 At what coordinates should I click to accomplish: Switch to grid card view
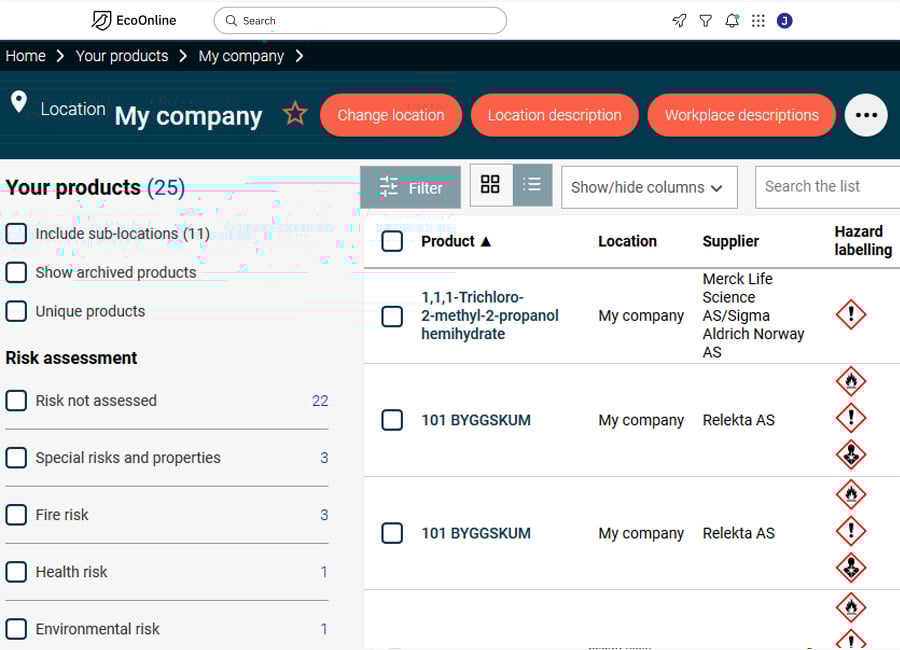(x=490, y=184)
